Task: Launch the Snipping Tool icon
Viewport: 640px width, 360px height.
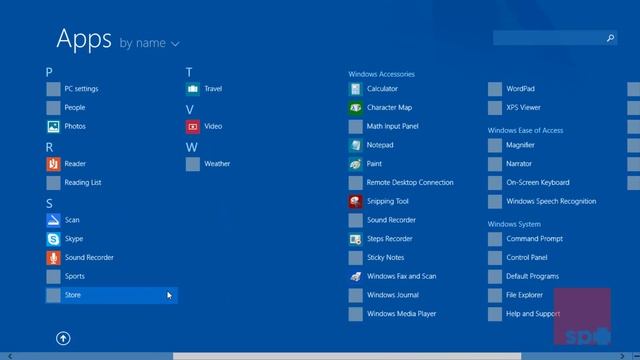Action: (356, 202)
